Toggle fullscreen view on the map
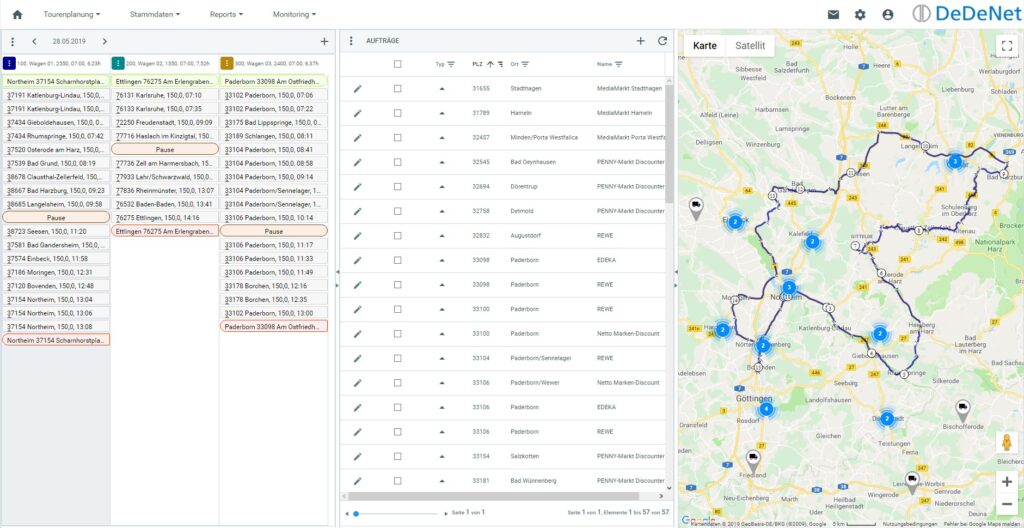 point(1006,46)
